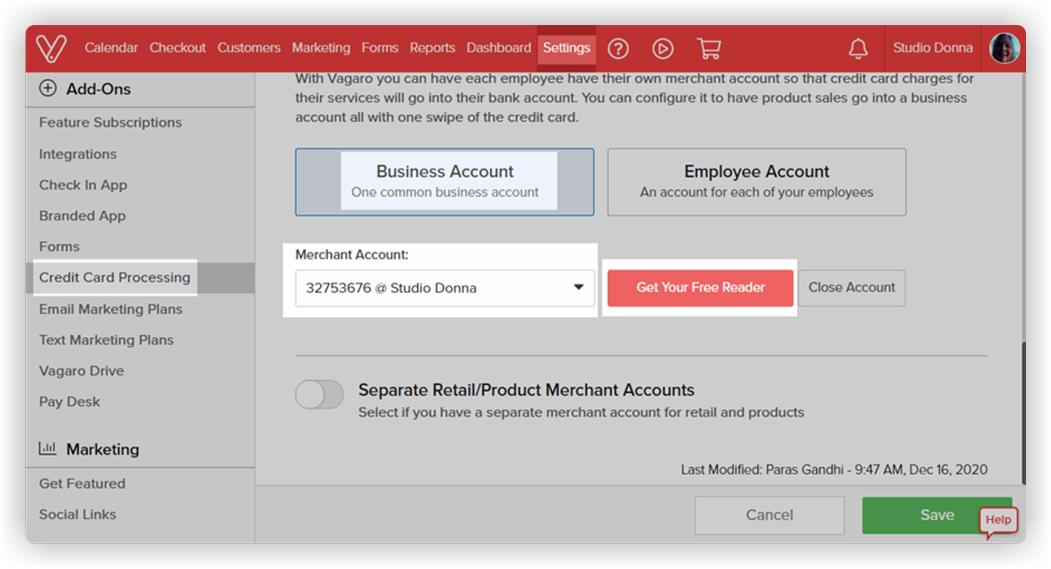Open the Calendar menu
The height and width of the screenshot is (569, 1051).
point(111,48)
